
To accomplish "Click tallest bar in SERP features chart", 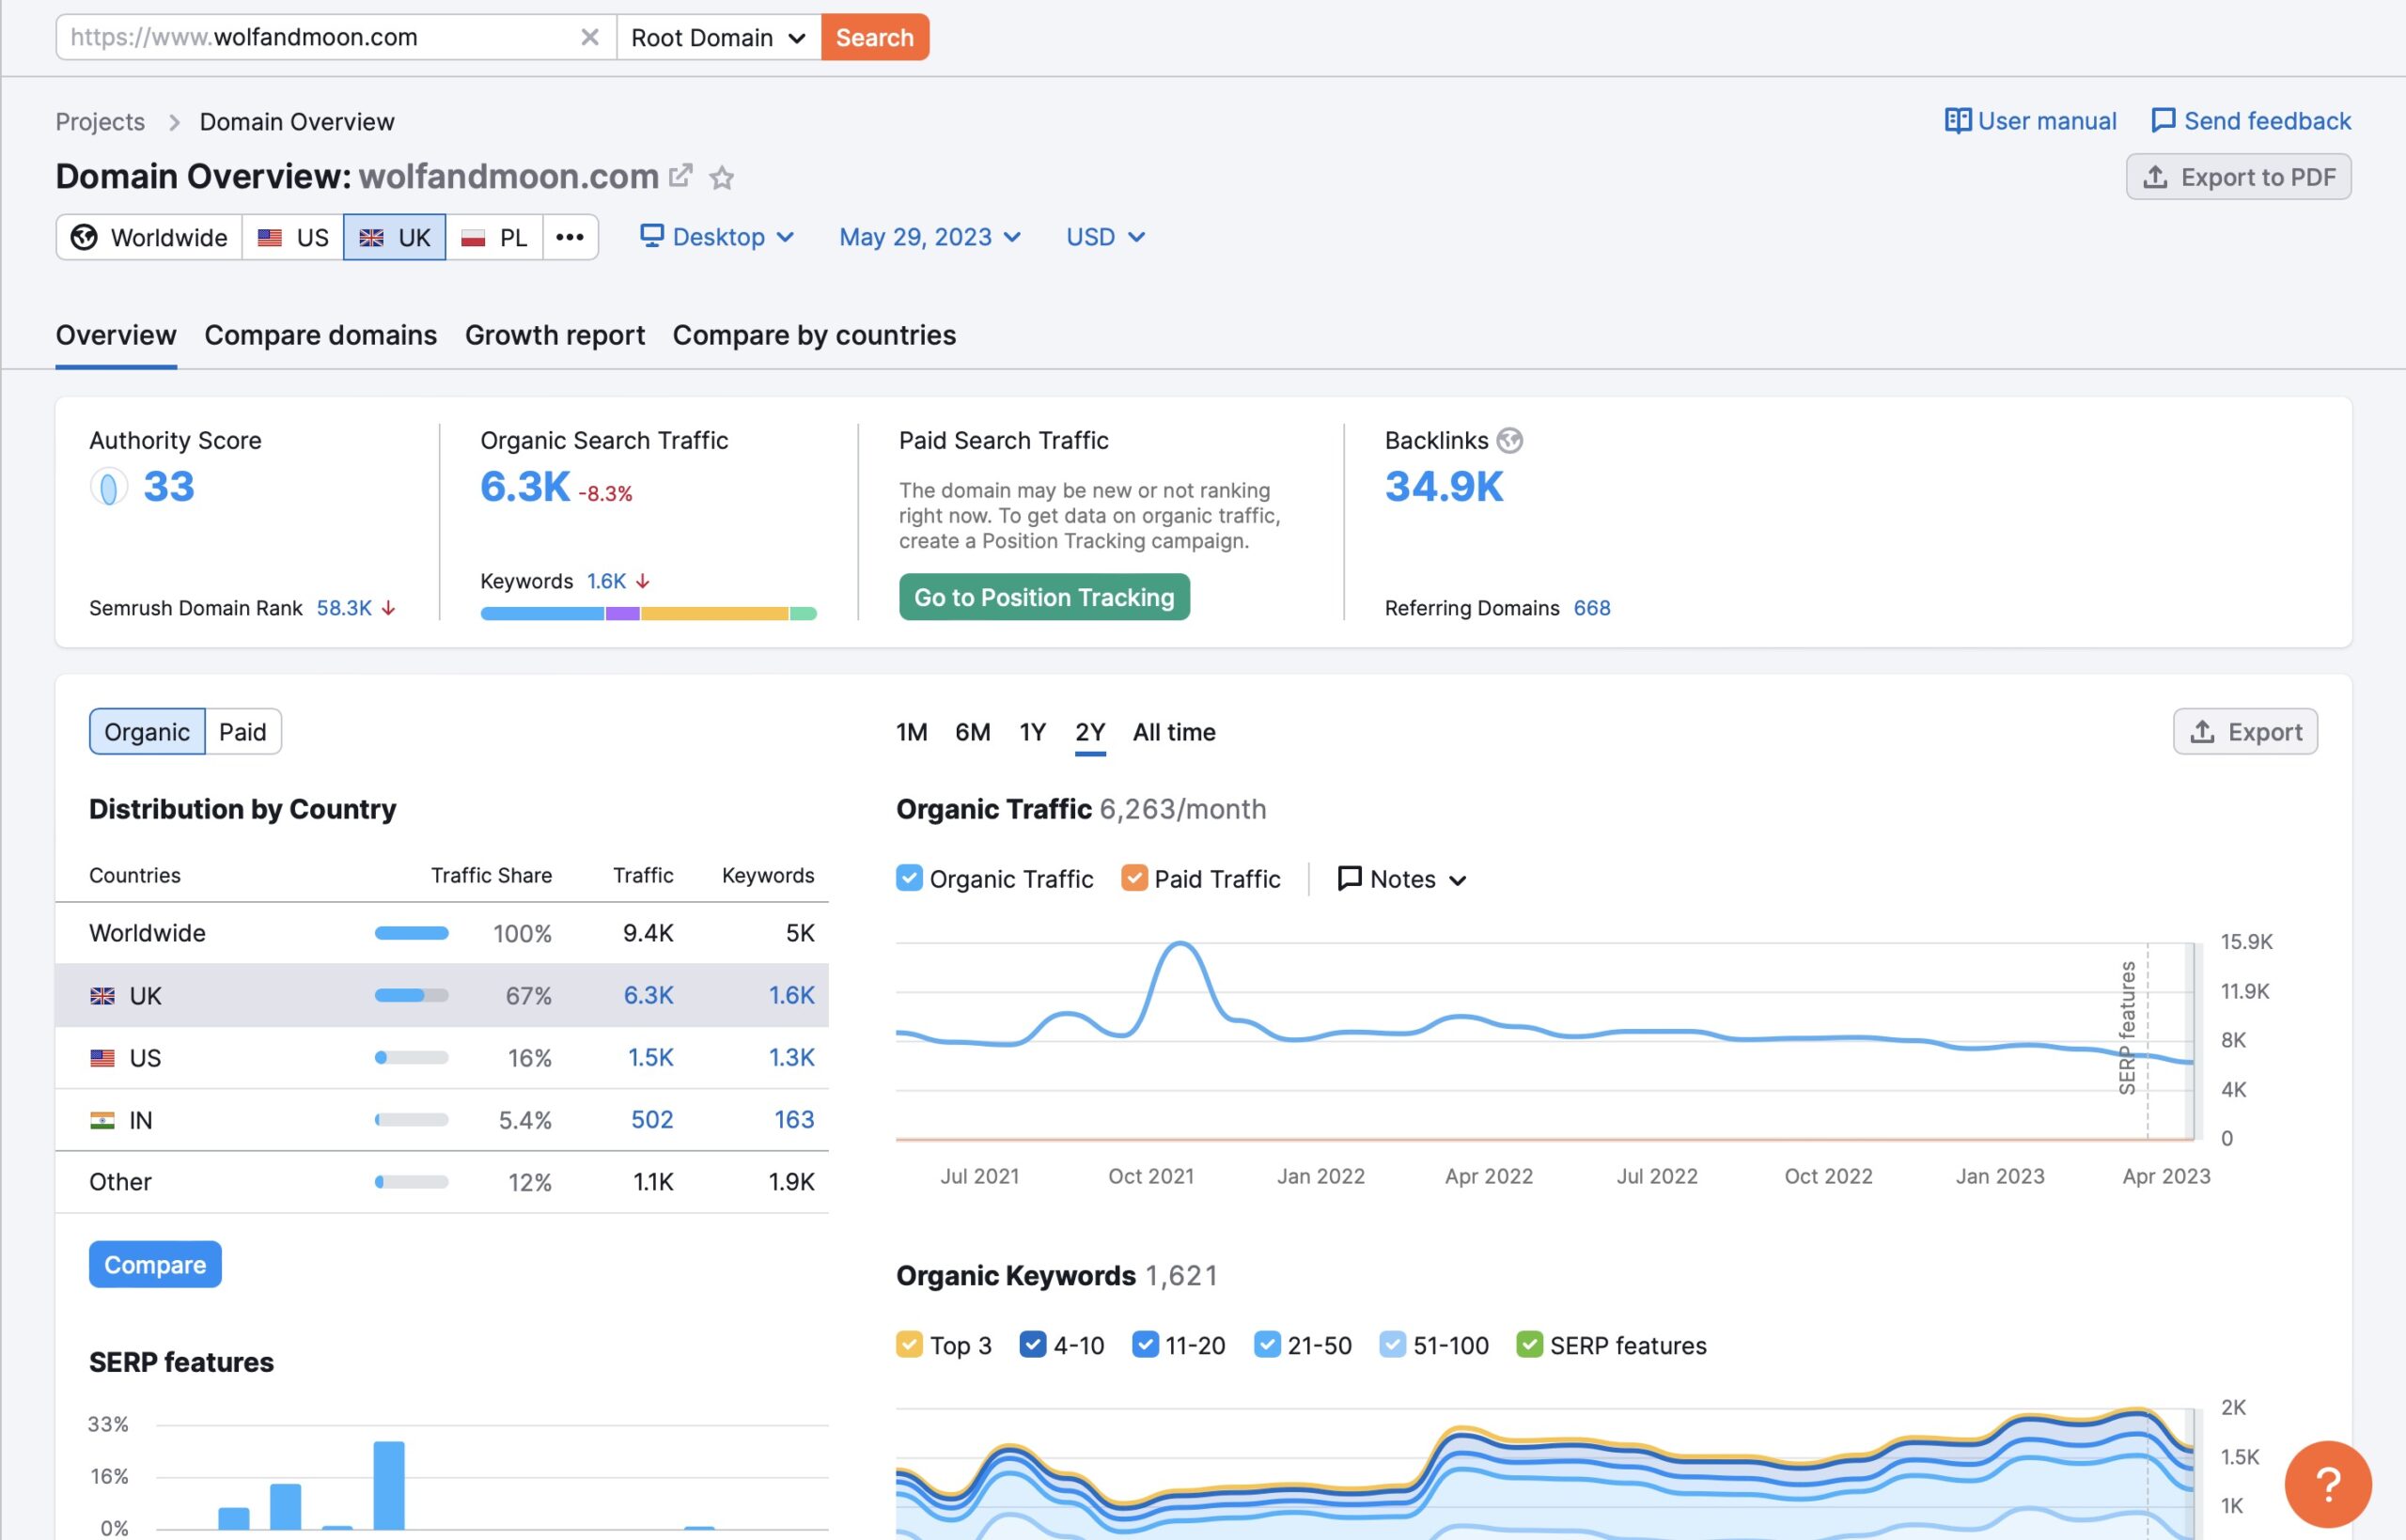I will (x=389, y=1485).
